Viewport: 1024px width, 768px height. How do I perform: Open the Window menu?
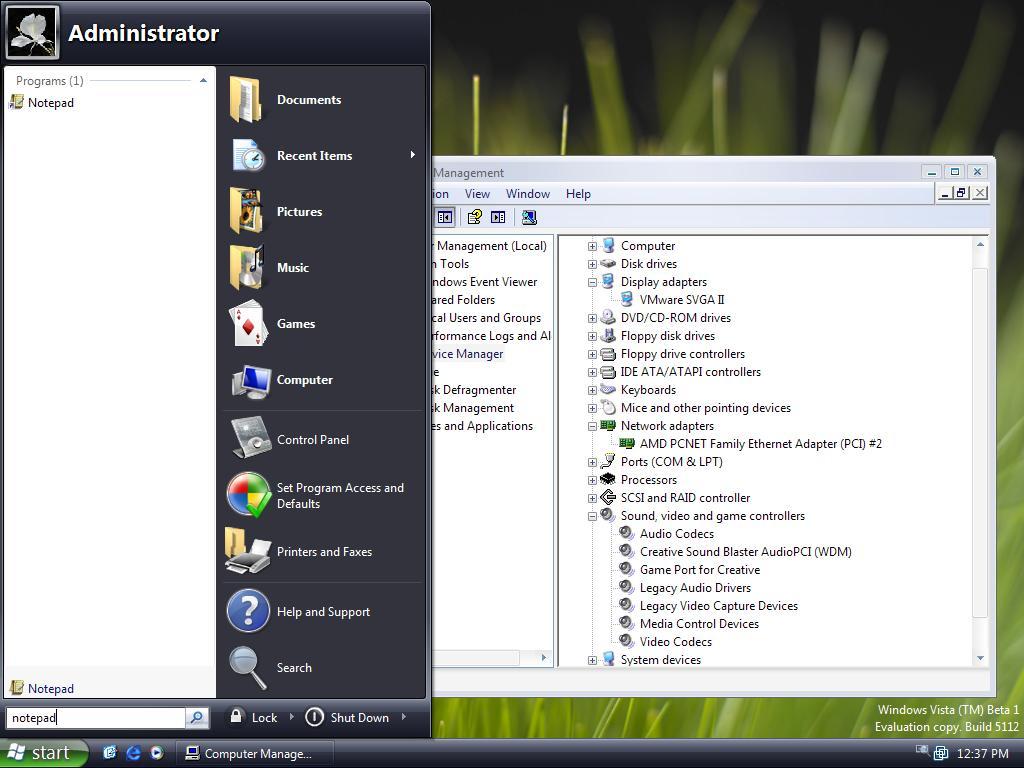pos(527,194)
